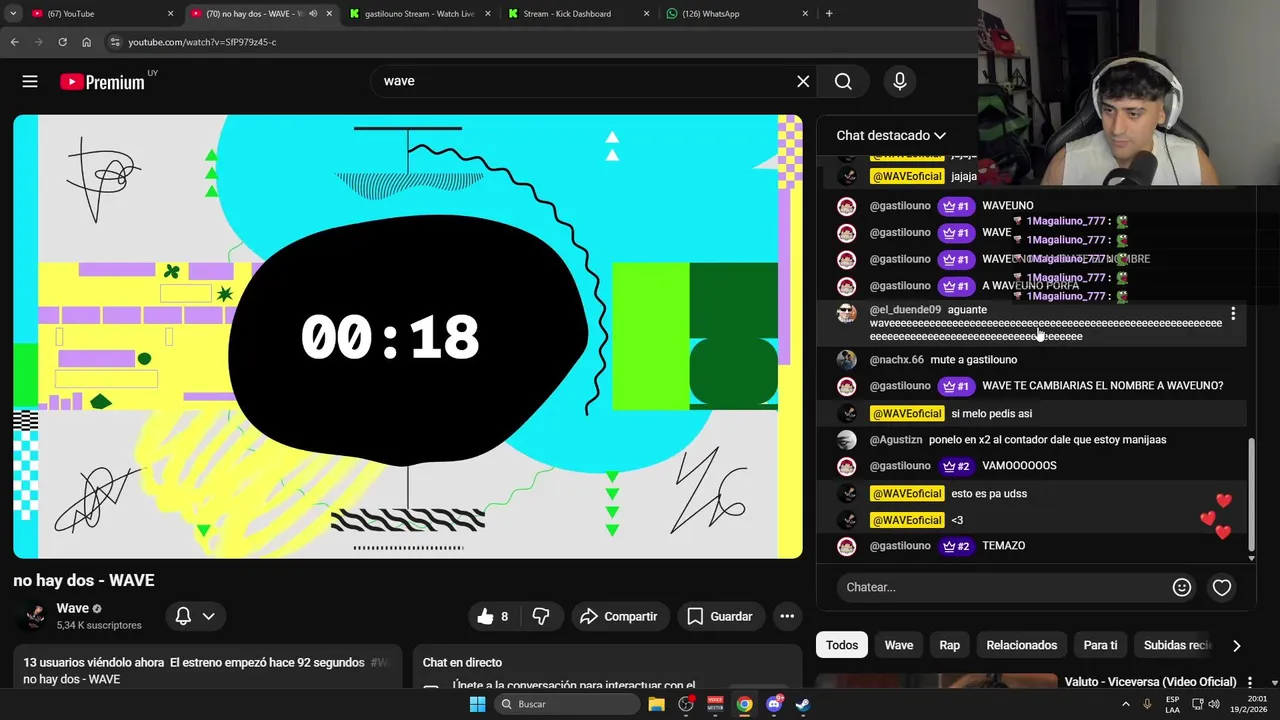Open more actions ellipsis beside Guardar
Screen dimensions: 1280x720
(x=787, y=616)
